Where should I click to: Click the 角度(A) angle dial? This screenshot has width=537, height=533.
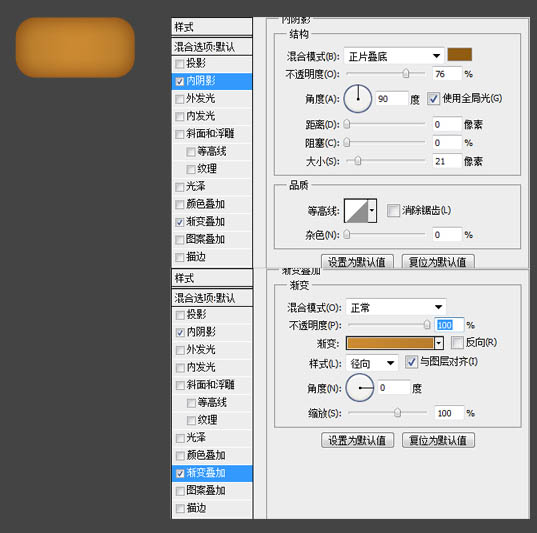[358, 99]
